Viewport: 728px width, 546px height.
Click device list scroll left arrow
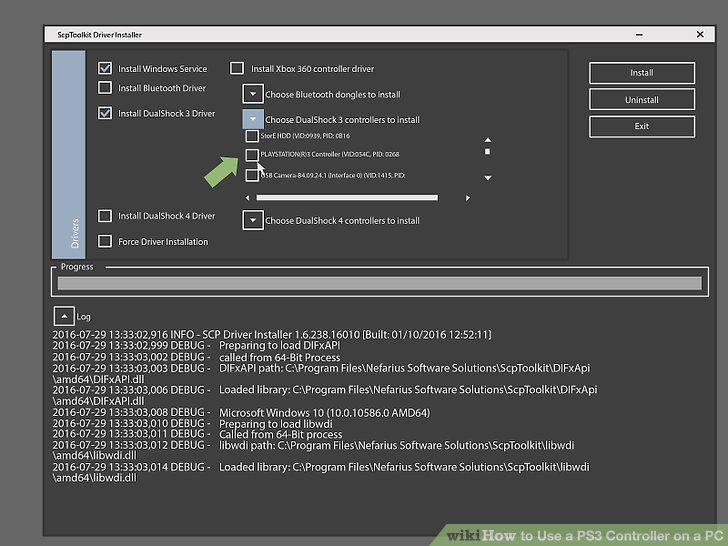point(247,198)
